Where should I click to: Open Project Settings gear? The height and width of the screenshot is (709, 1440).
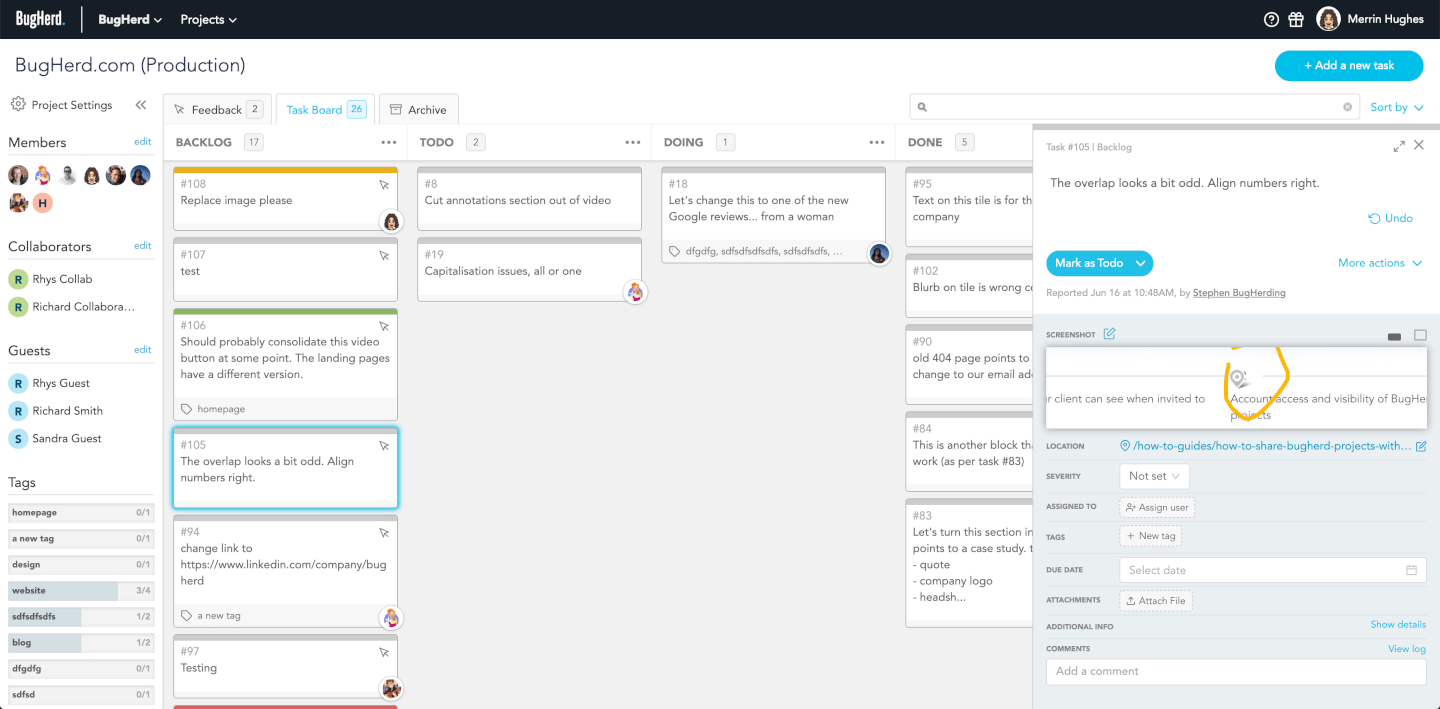18,104
